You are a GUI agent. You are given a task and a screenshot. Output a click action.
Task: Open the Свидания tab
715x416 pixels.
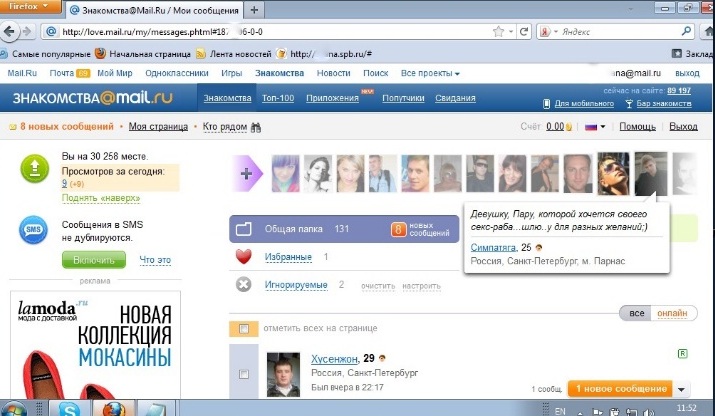455,98
